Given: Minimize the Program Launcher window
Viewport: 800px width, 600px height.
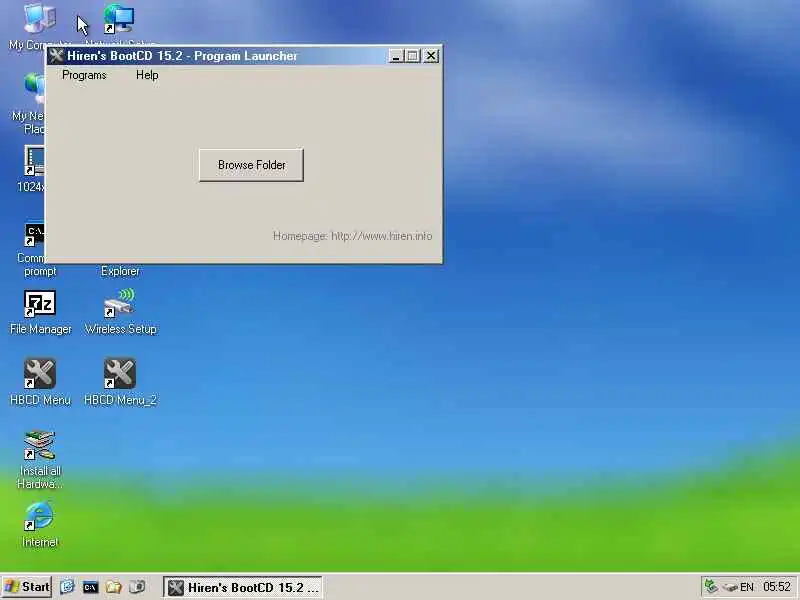Looking at the screenshot, I should 396,56.
